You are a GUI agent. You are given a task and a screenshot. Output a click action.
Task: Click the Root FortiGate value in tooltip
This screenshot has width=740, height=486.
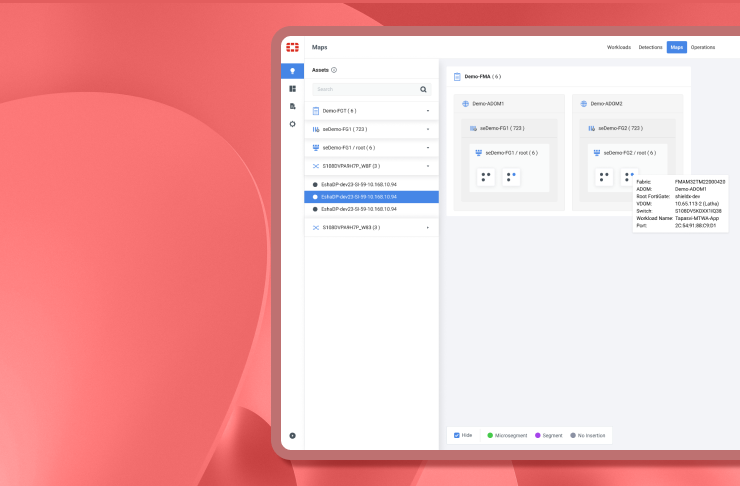(687, 196)
